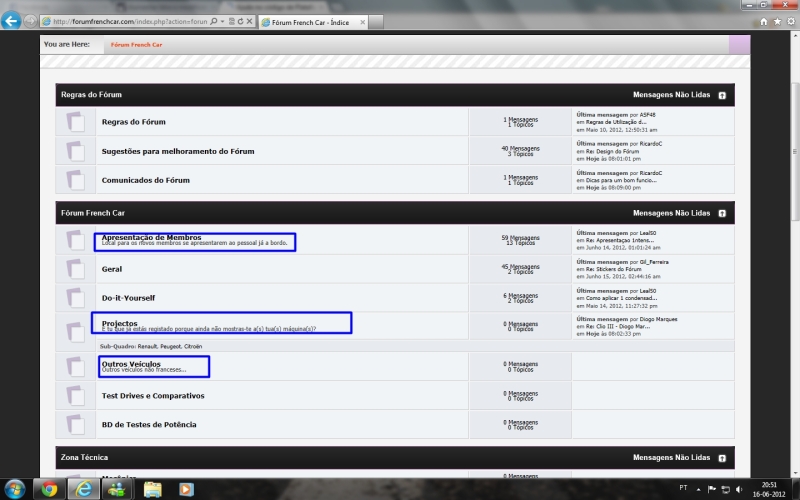This screenshot has height=500, width=800.
Task: Open Windows Live Messenger from the taskbar
Action: coord(117,490)
